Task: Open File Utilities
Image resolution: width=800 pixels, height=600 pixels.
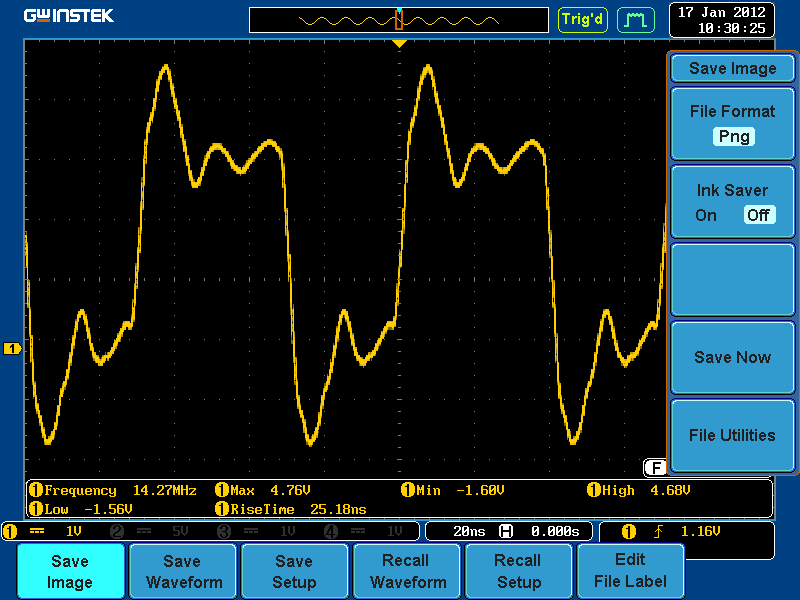Action: pos(732,435)
